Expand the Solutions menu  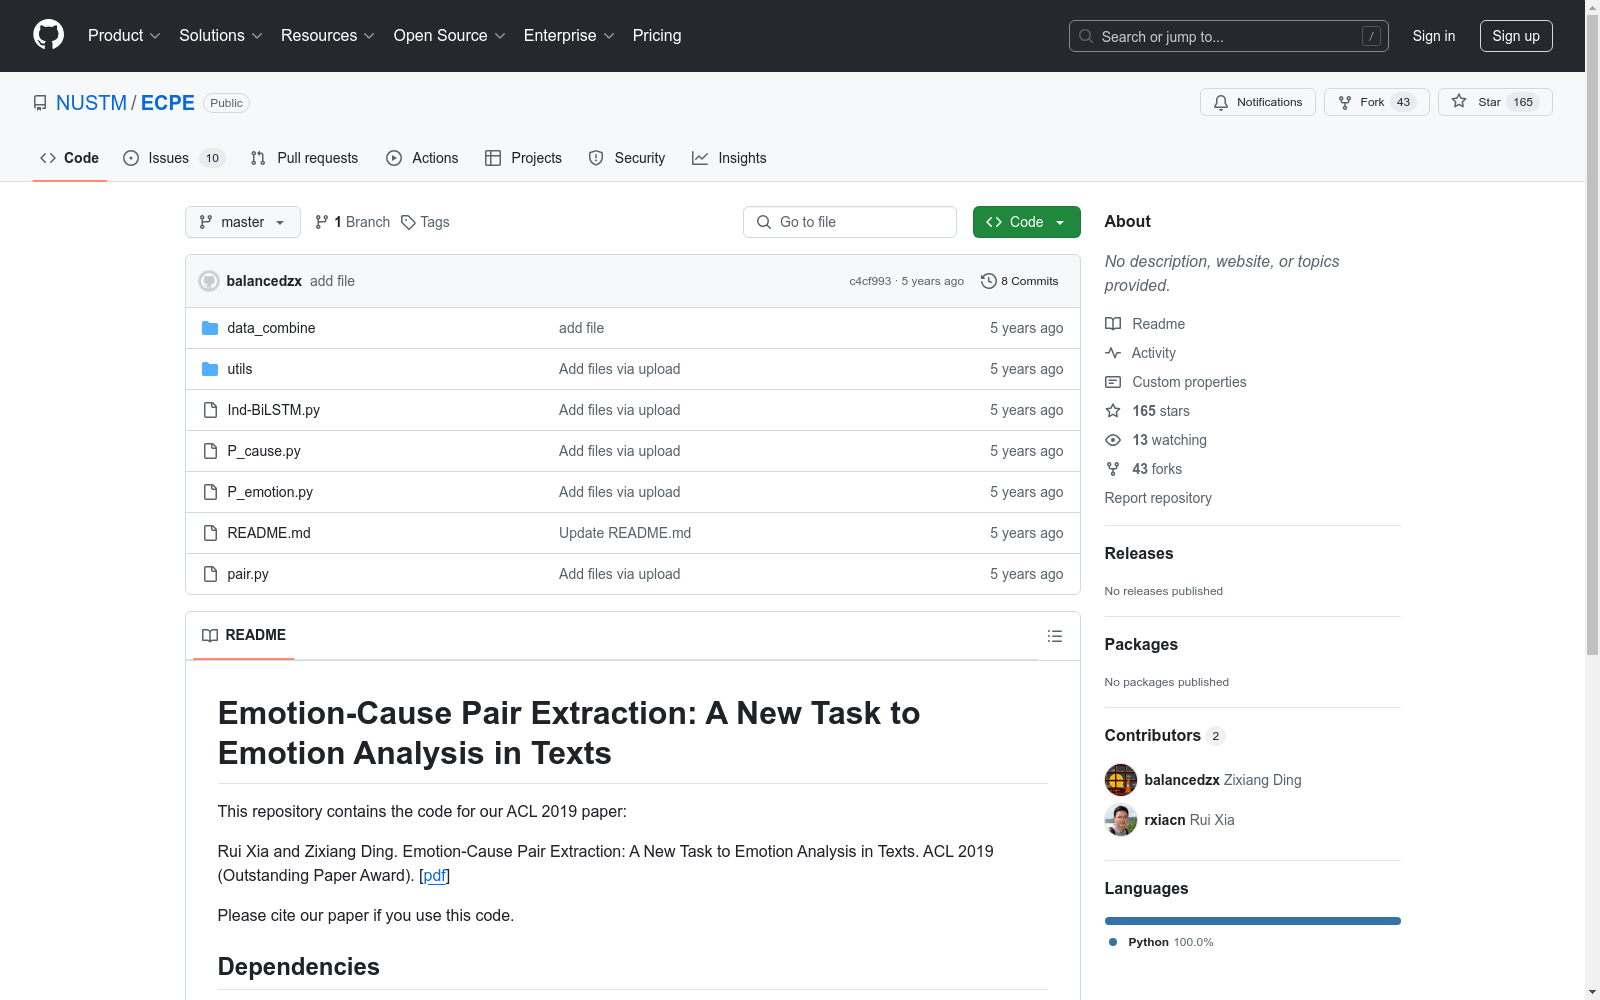(221, 35)
